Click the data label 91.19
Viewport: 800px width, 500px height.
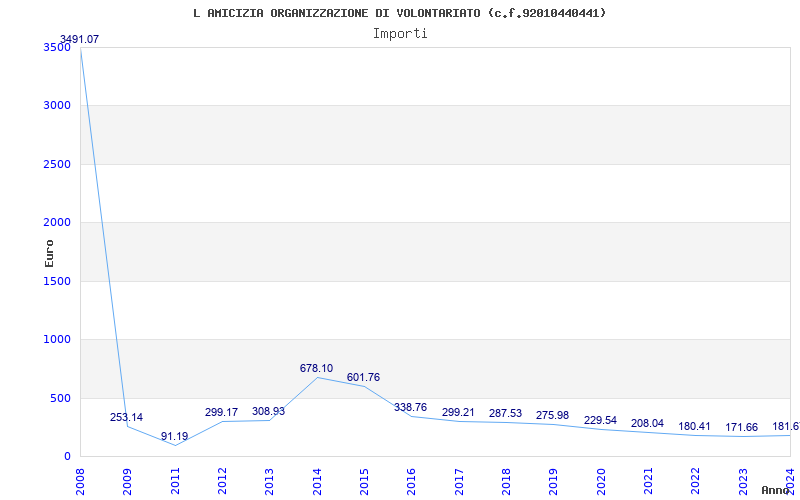[174, 437]
